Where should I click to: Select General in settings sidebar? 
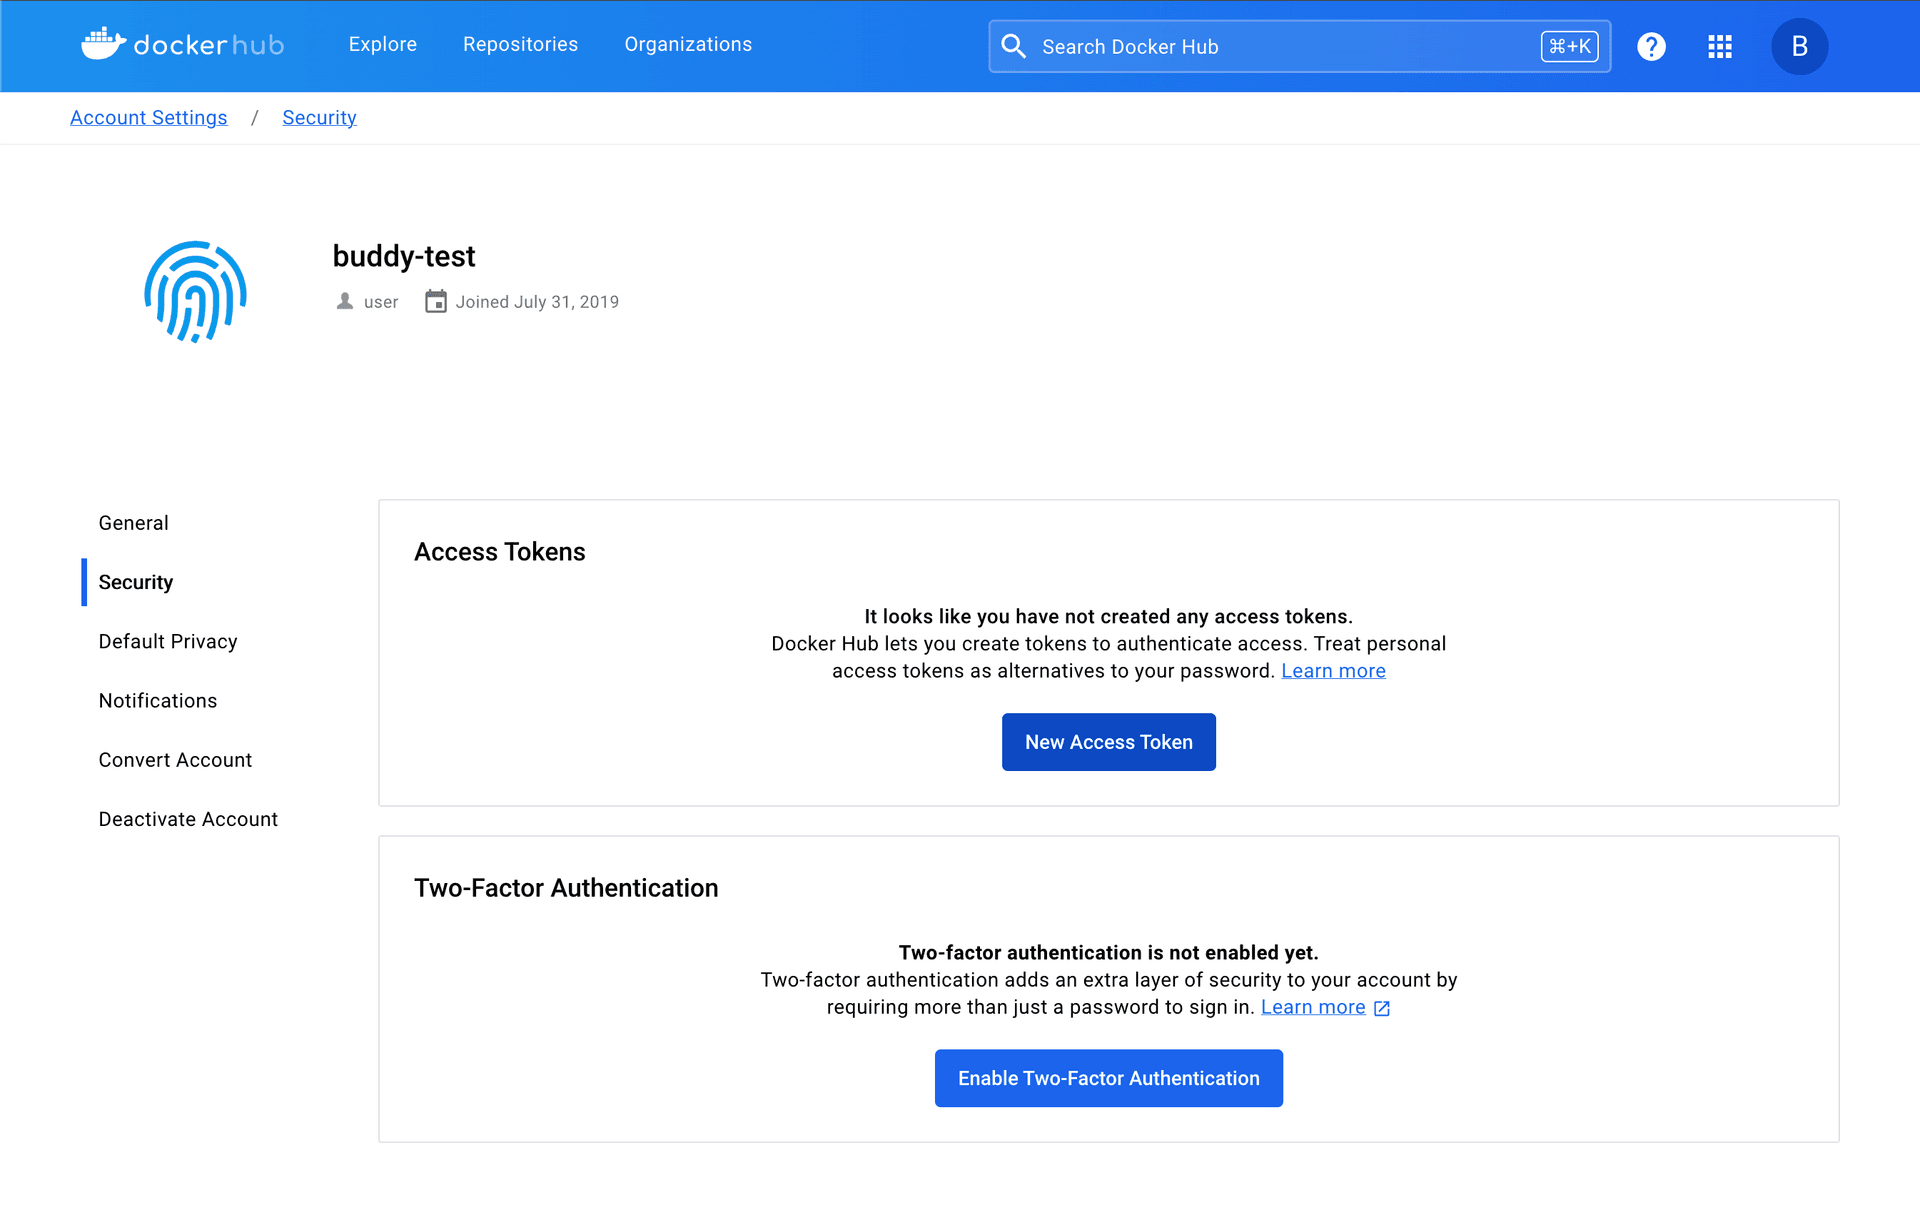133,523
